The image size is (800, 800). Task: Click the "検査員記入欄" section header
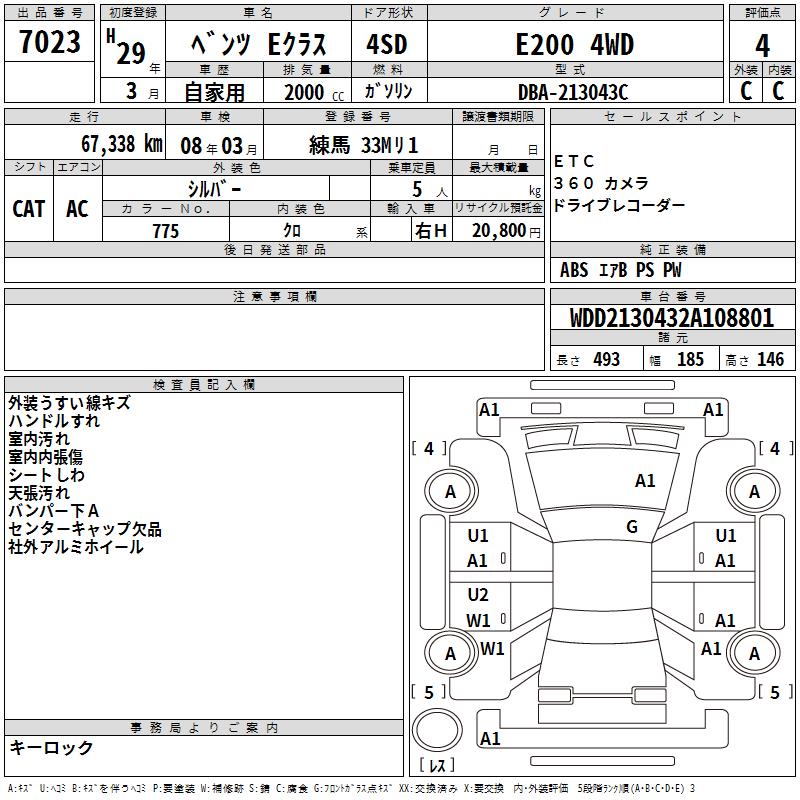(204, 385)
